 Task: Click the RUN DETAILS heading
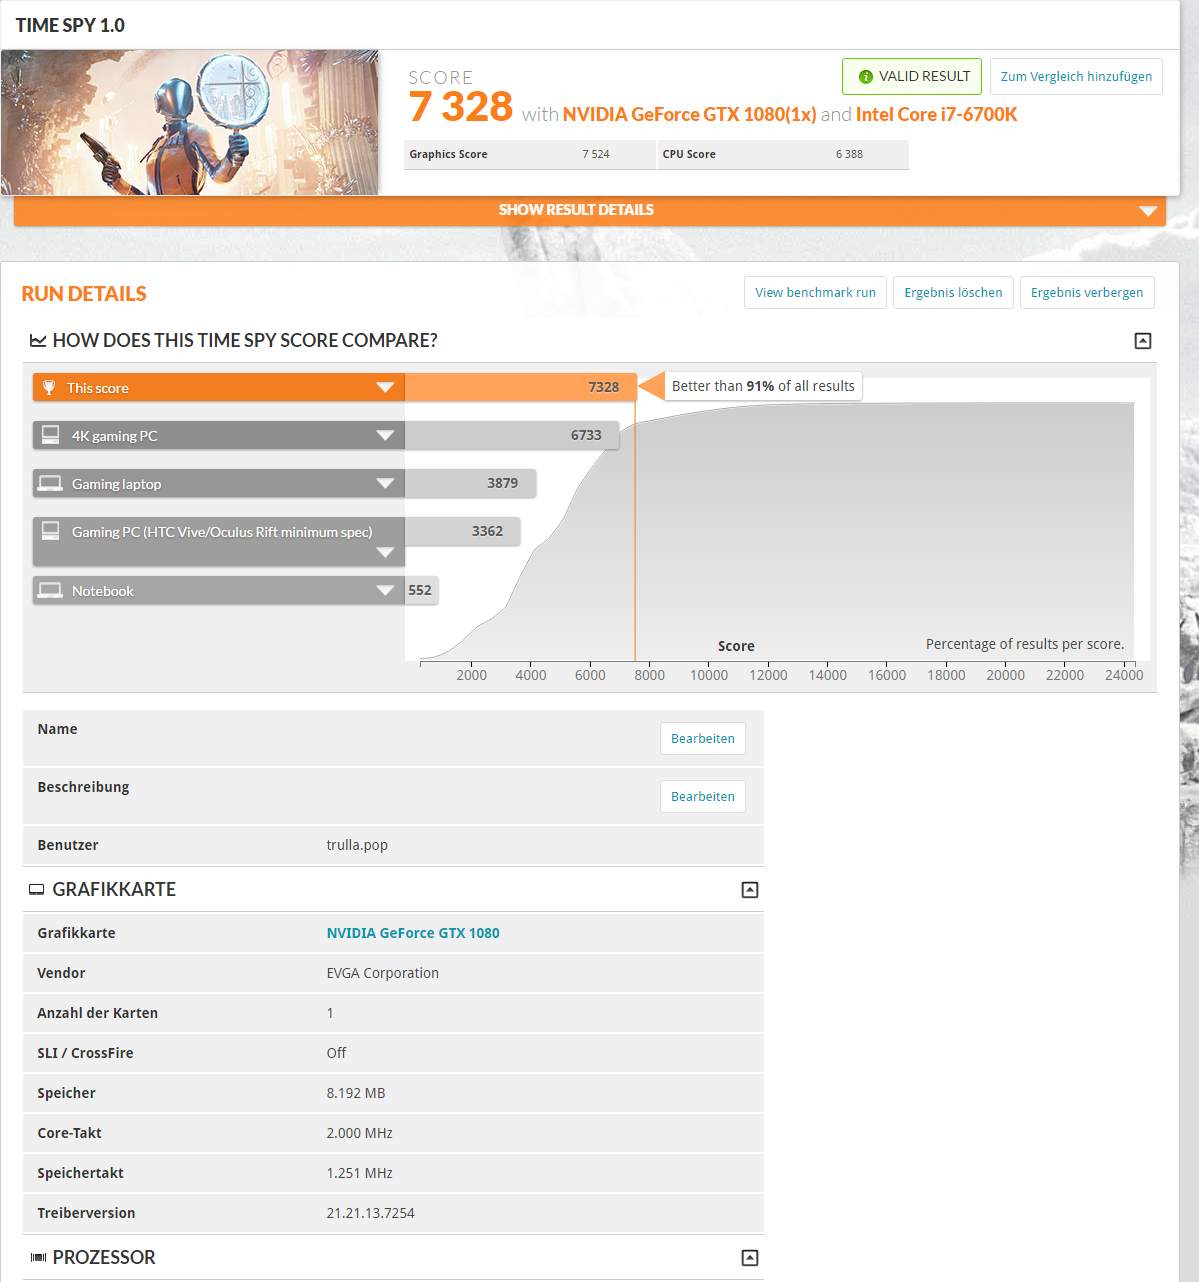pos(84,294)
